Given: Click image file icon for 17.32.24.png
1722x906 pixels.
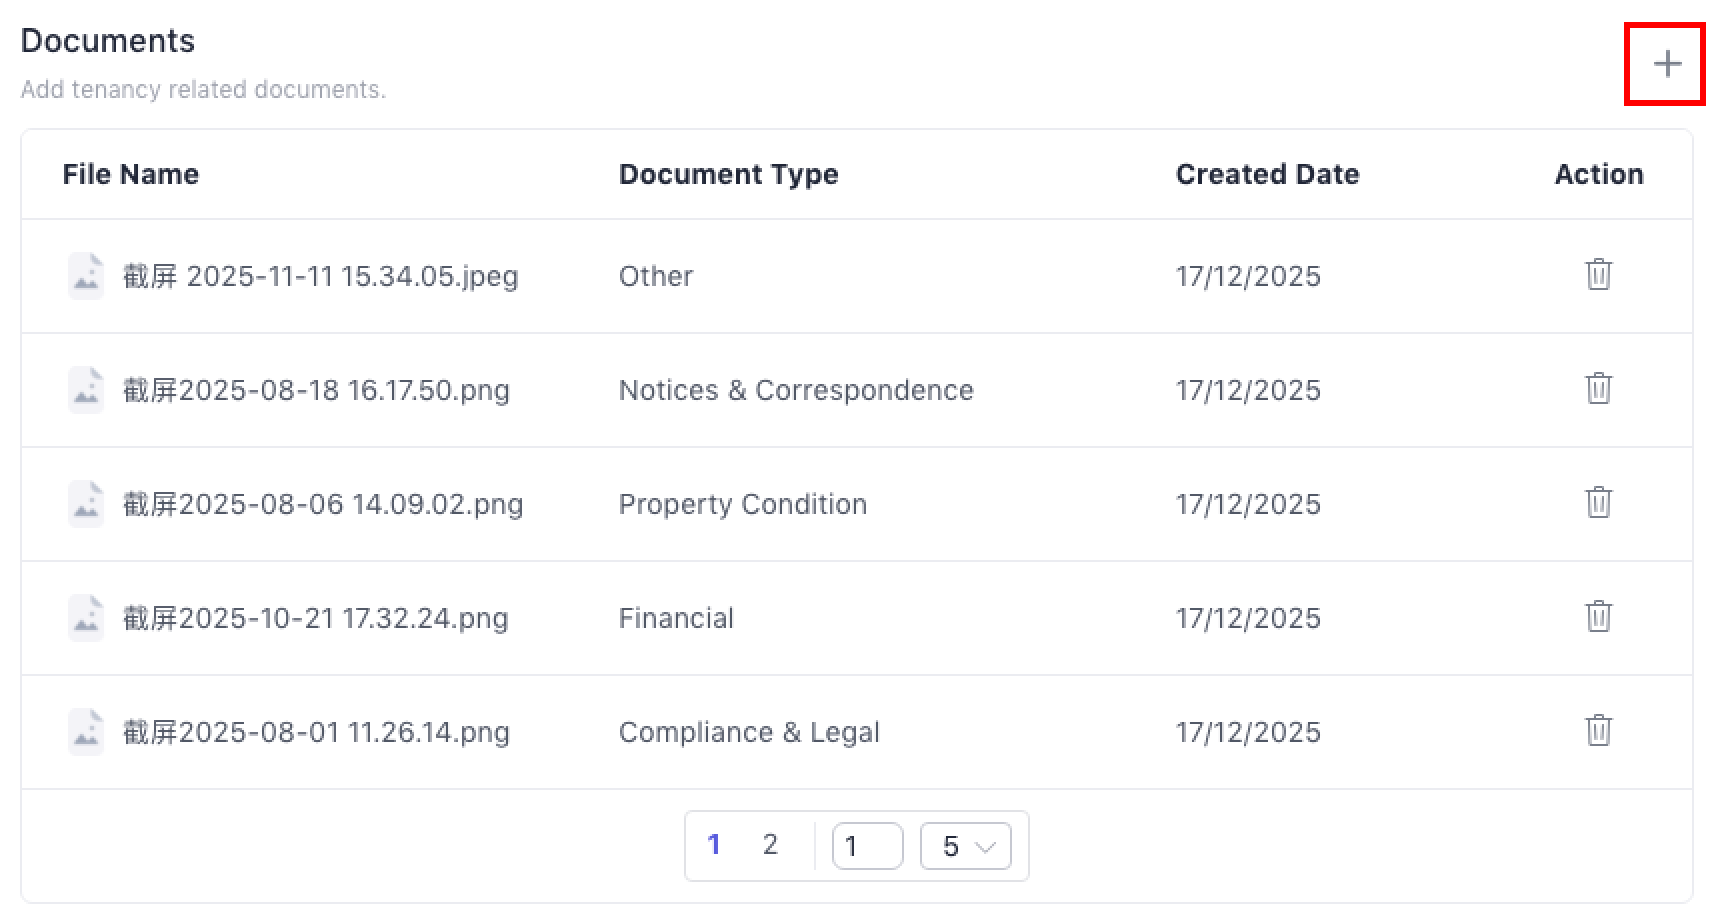Looking at the screenshot, I should coord(86,618).
